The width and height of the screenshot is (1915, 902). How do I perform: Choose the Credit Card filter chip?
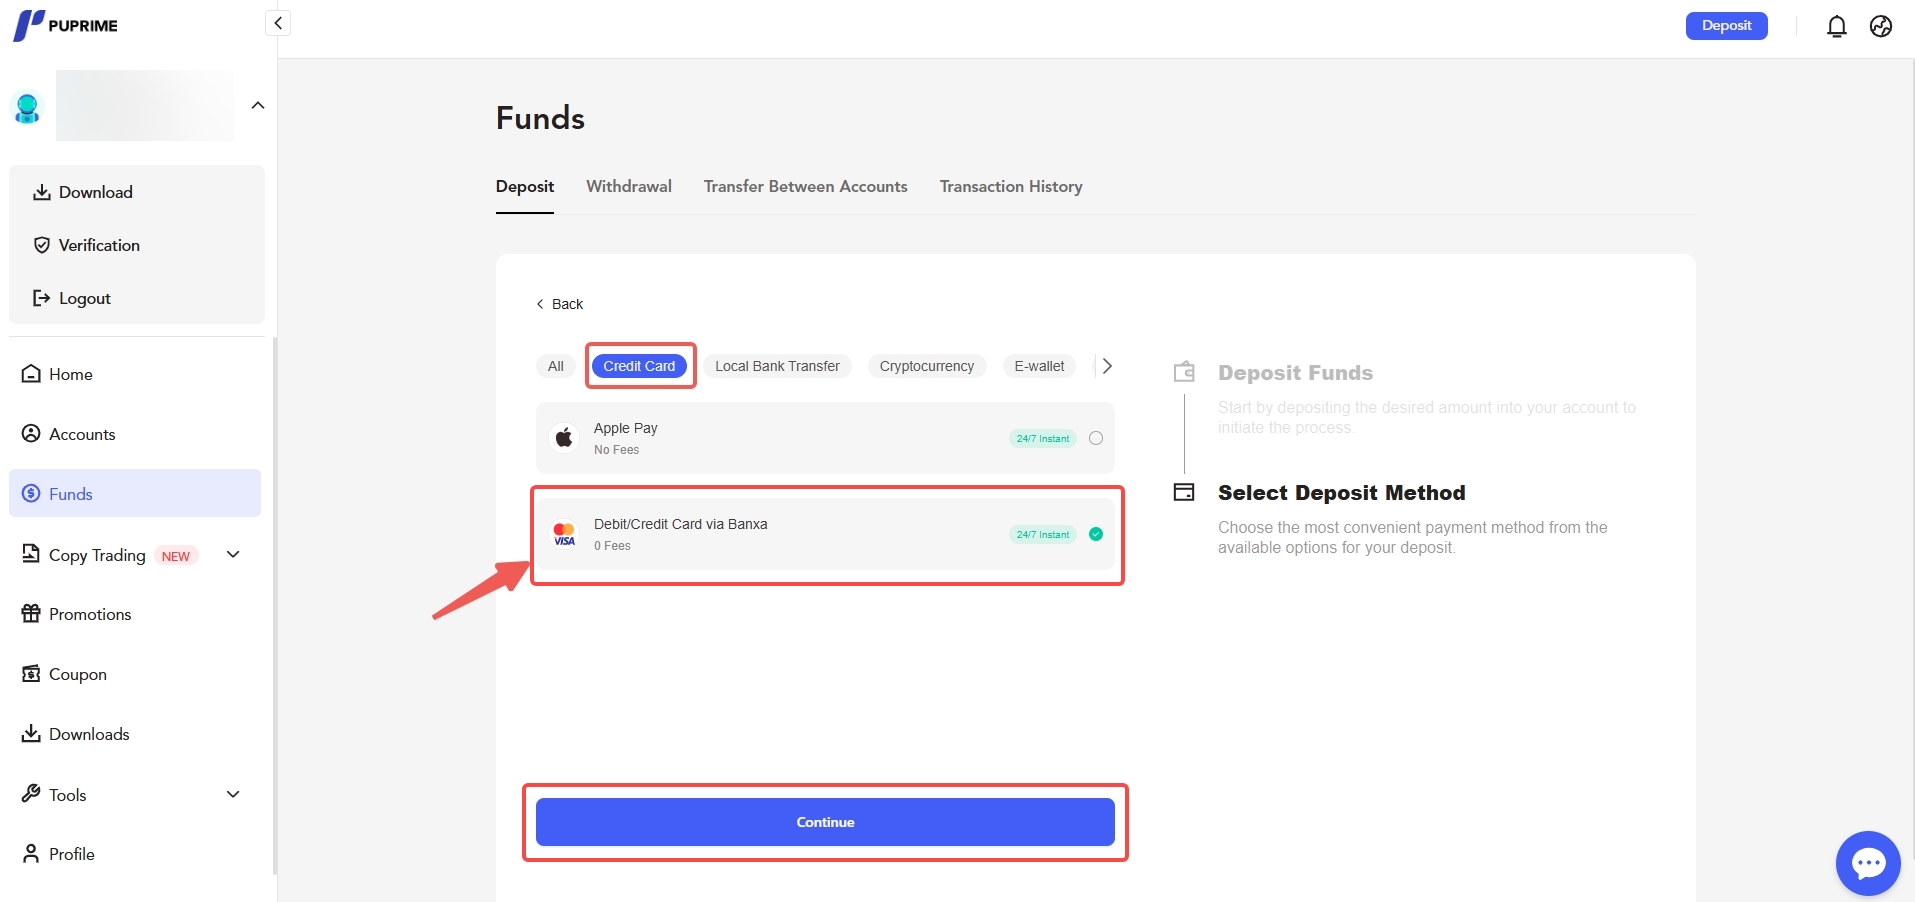639,366
